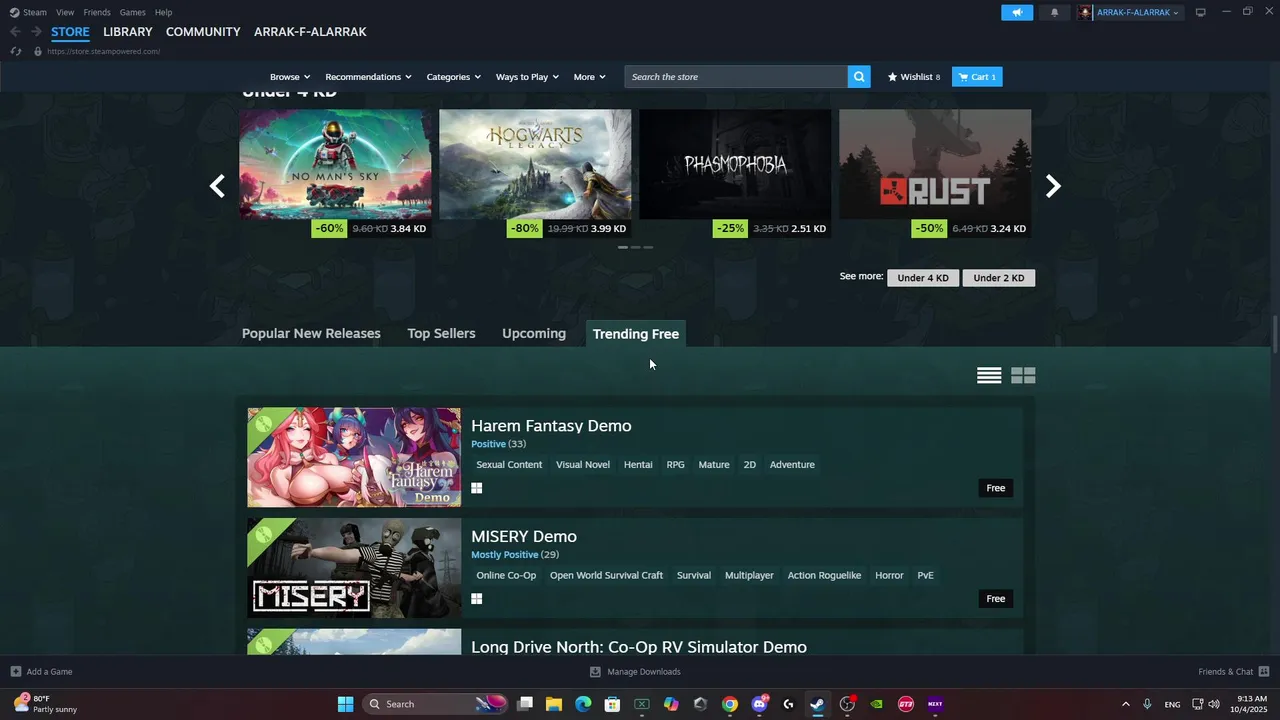
Task: Open Logitech G HUB from the taskbar
Action: [x=788, y=704]
